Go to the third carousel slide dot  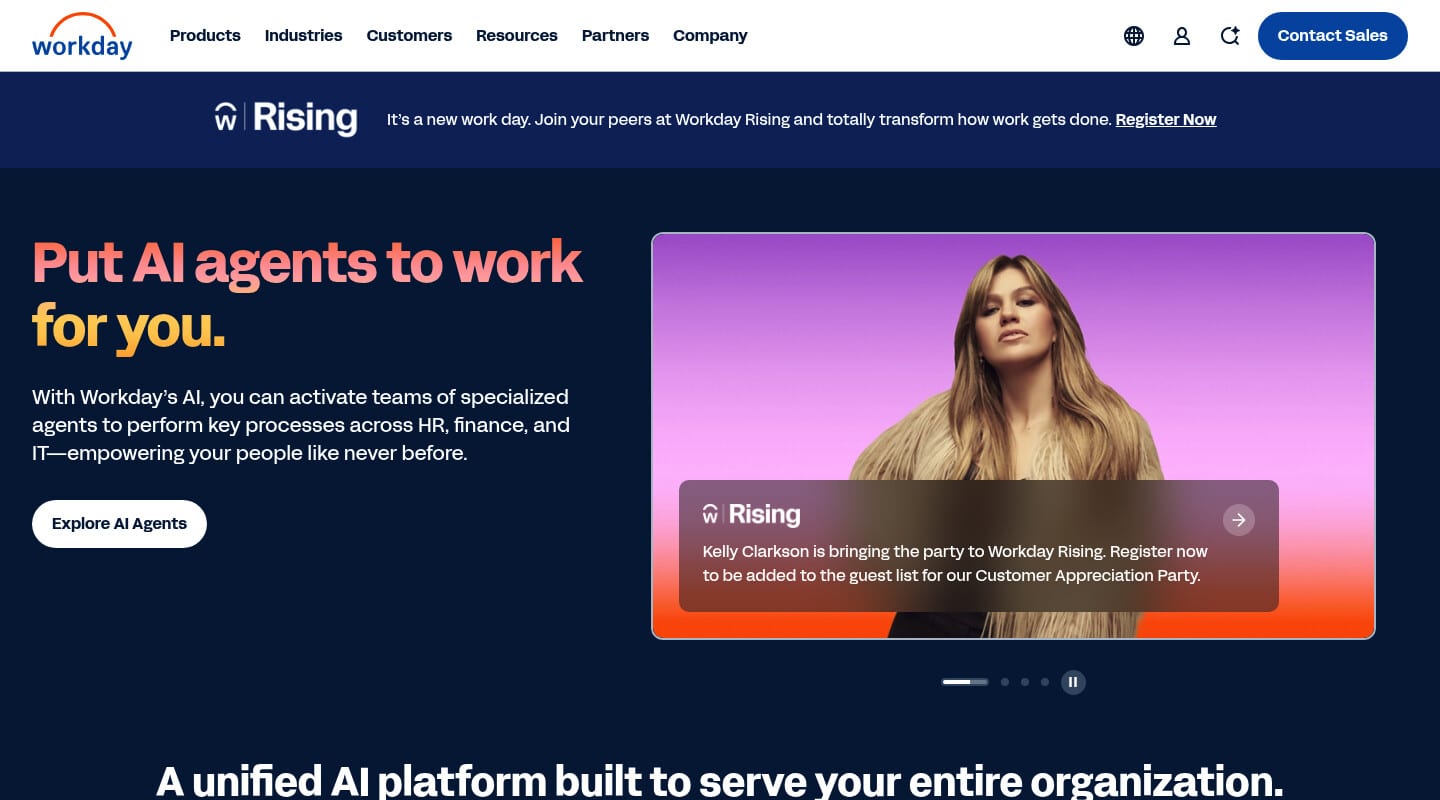point(1025,682)
